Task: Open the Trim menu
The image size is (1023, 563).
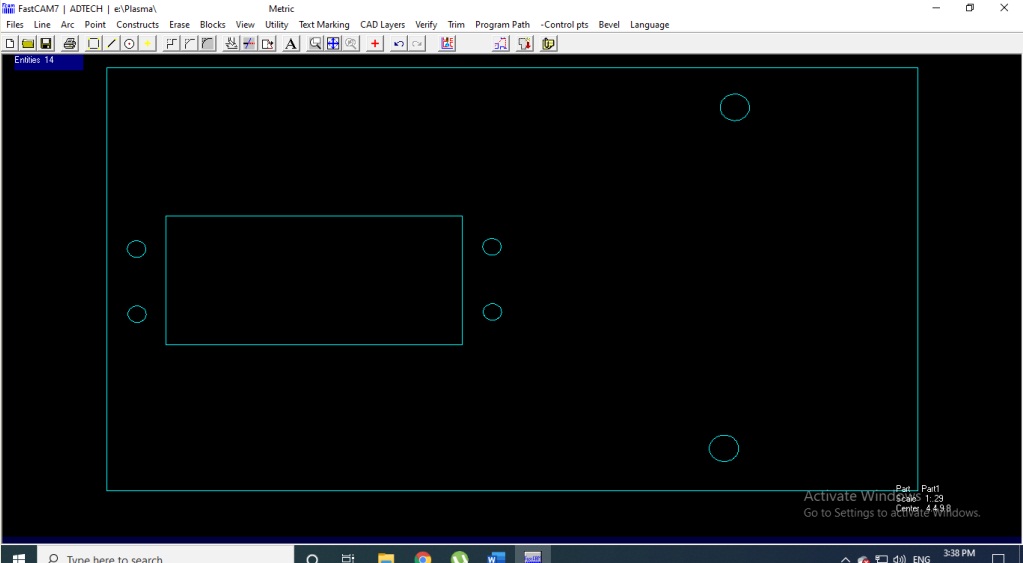Action: tap(455, 25)
